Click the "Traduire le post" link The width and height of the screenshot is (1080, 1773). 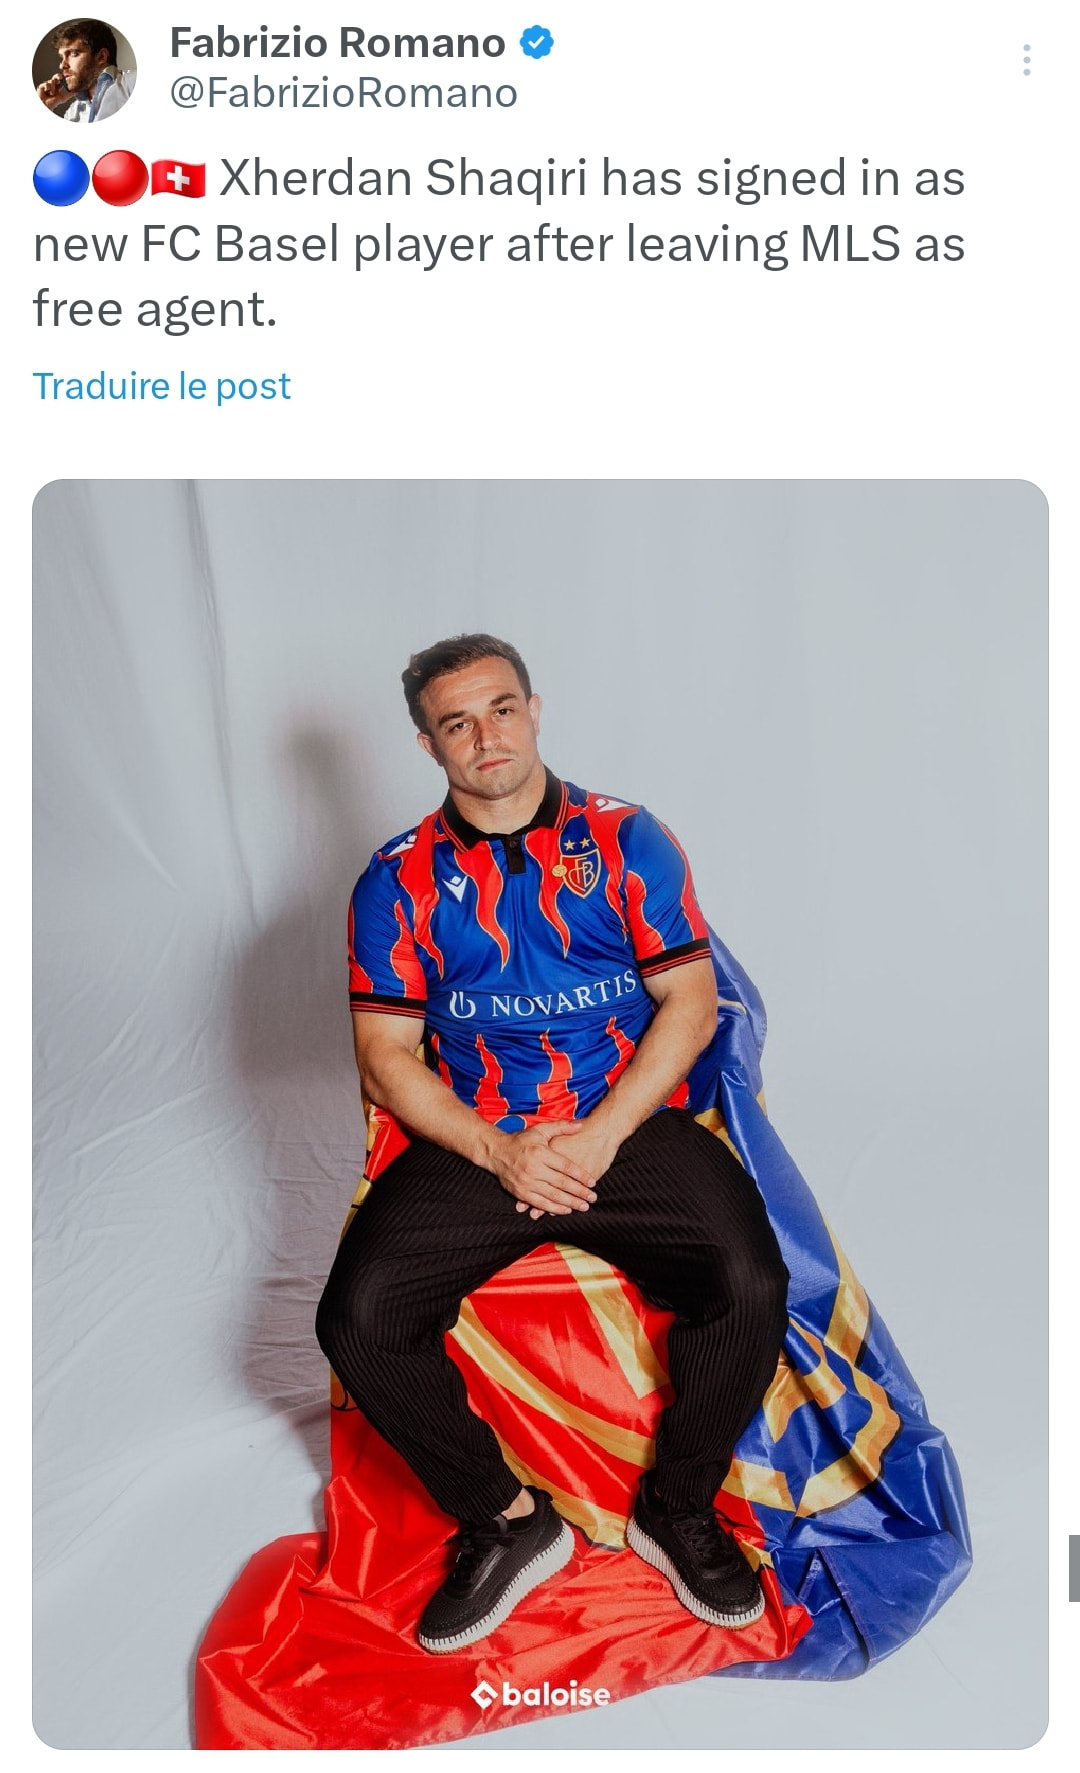tap(162, 386)
